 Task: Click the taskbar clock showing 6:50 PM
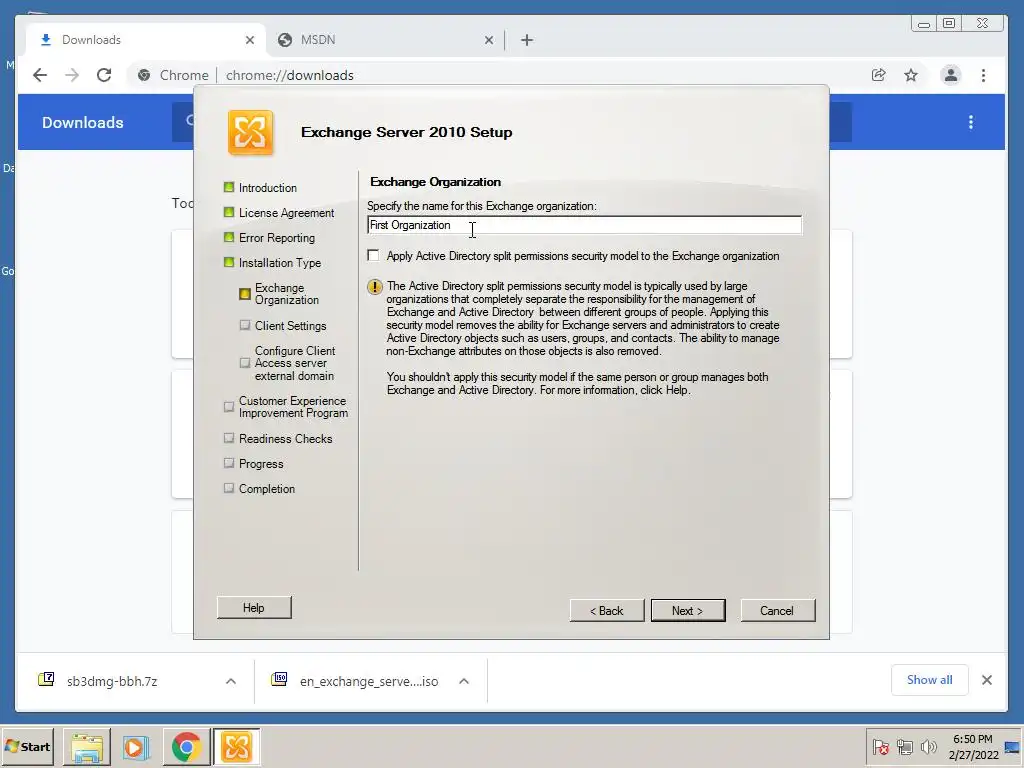(973, 747)
